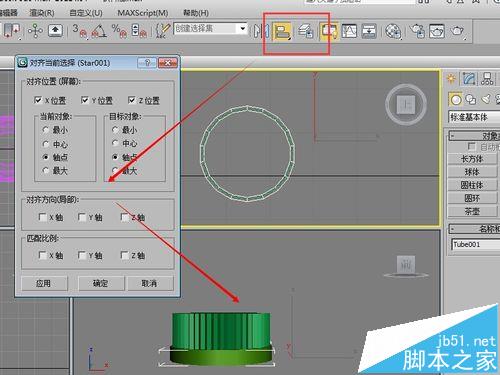The height and width of the screenshot is (375, 500).
Task: Open Edit Named Selection Sets
Action: tap(162, 31)
